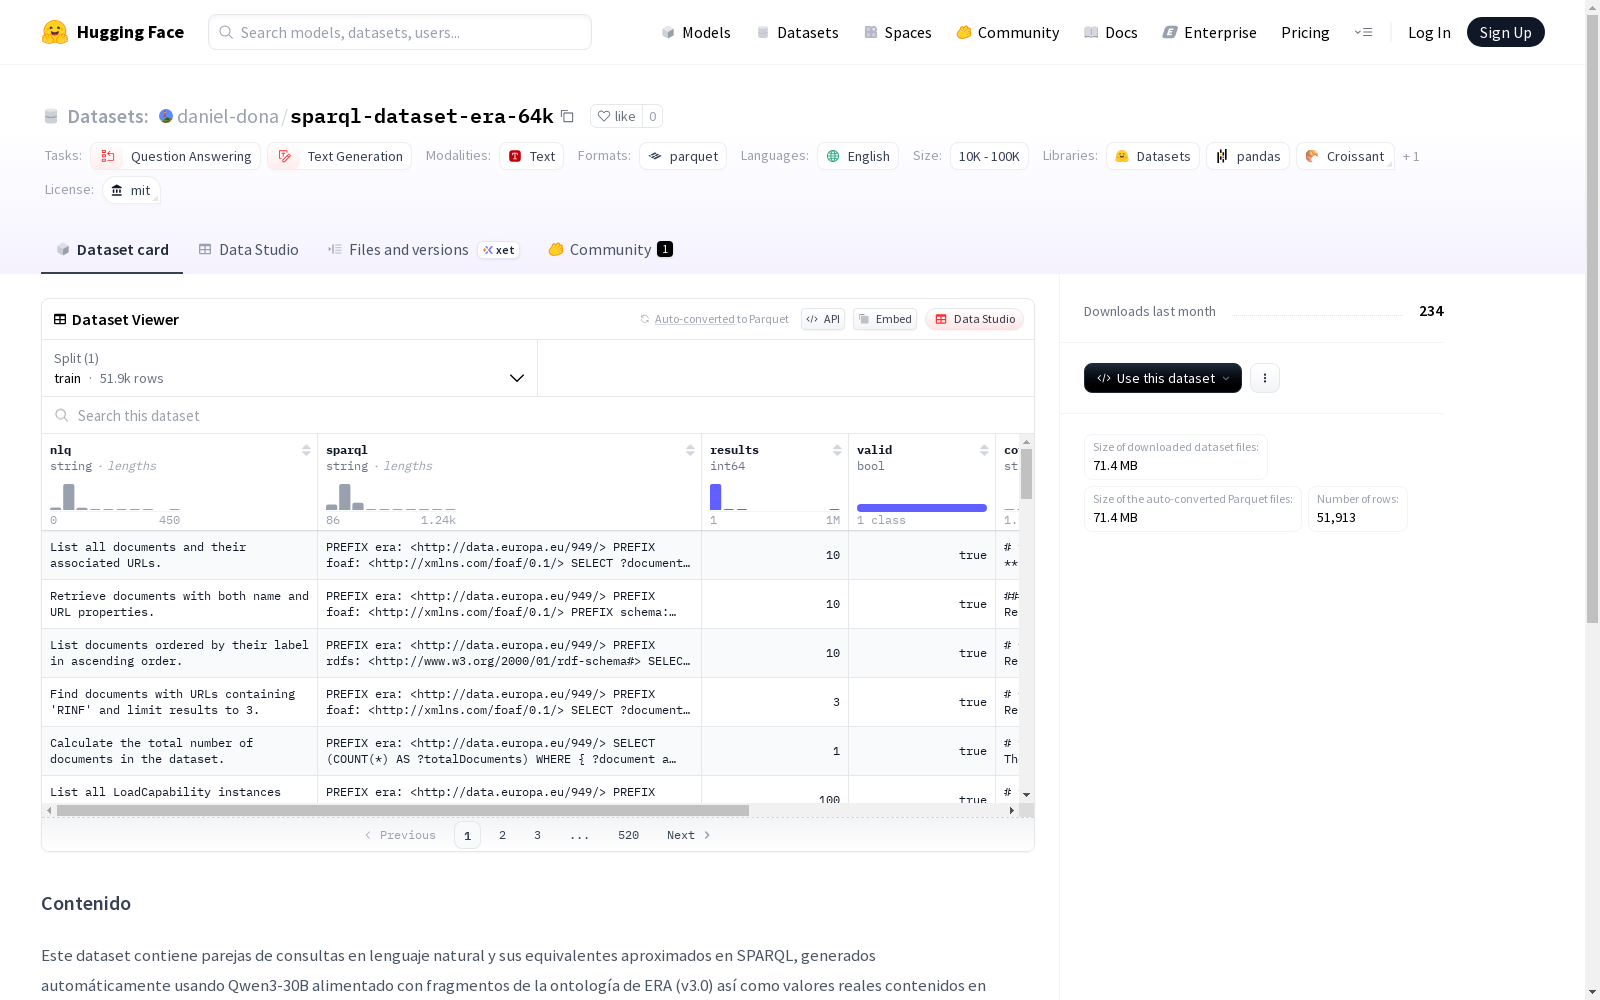Click the 'Find documents with URLs containing RINF' cell
This screenshot has width=1600, height=1000.
pos(180,702)
